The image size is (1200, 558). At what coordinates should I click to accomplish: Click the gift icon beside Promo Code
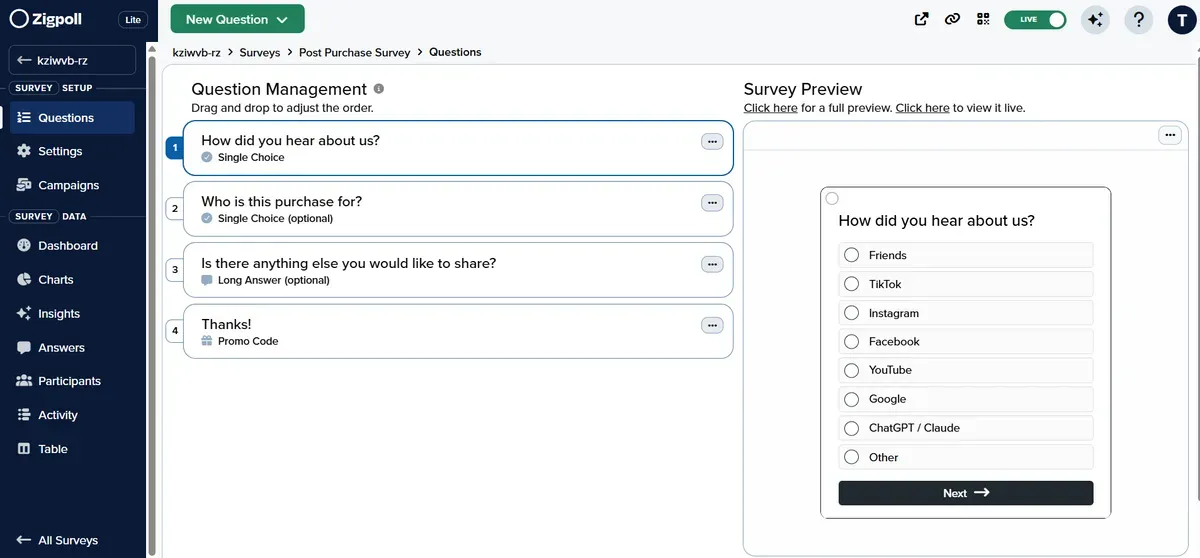click(207, 341)
